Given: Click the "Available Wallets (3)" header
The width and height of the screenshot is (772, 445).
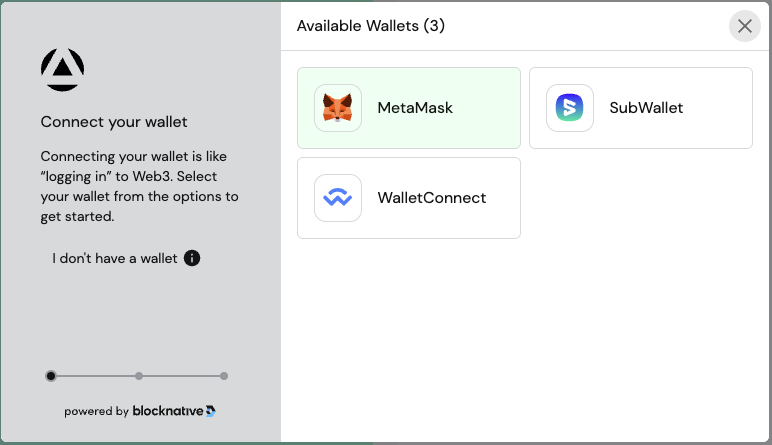Looking at the screenshot, I should (371, 26).
